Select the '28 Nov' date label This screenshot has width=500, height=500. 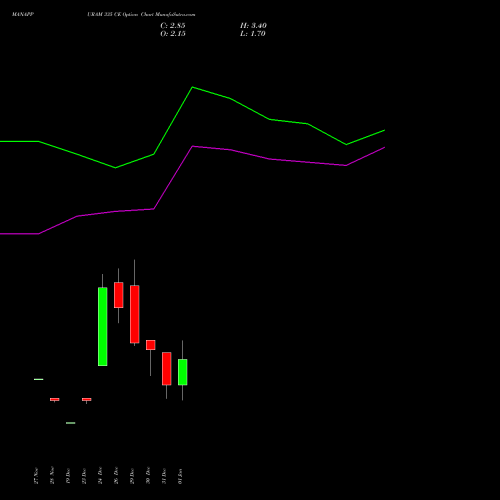tap(52, 476)
